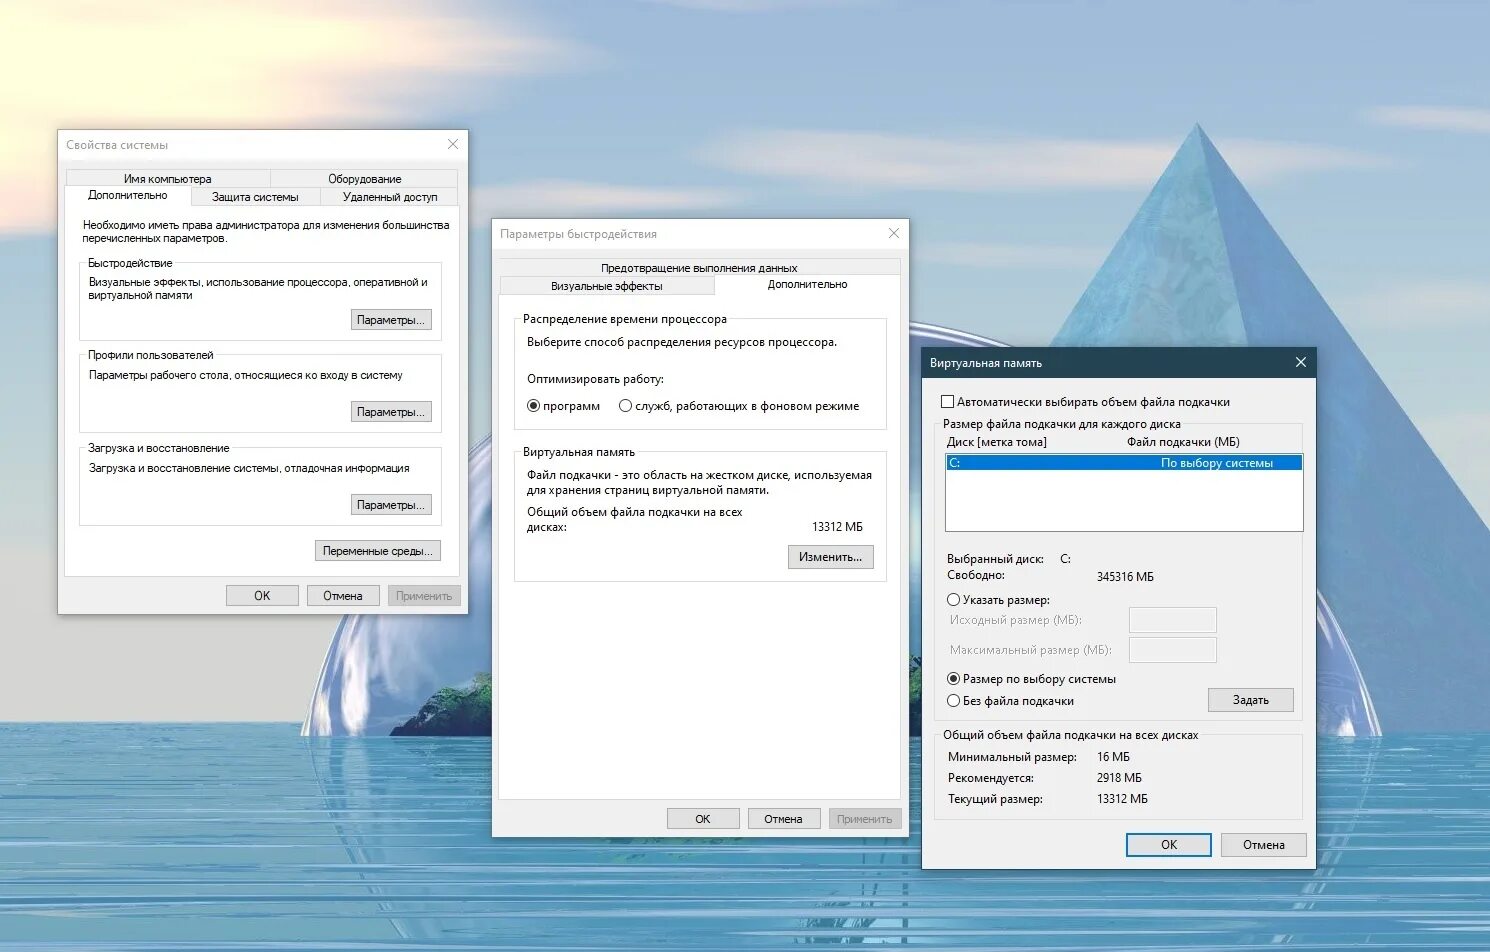Screen dimensions: 1490x952
Task: Click the Файл подкачки (МБ) column header
Action: click(x=1183, y=442)
